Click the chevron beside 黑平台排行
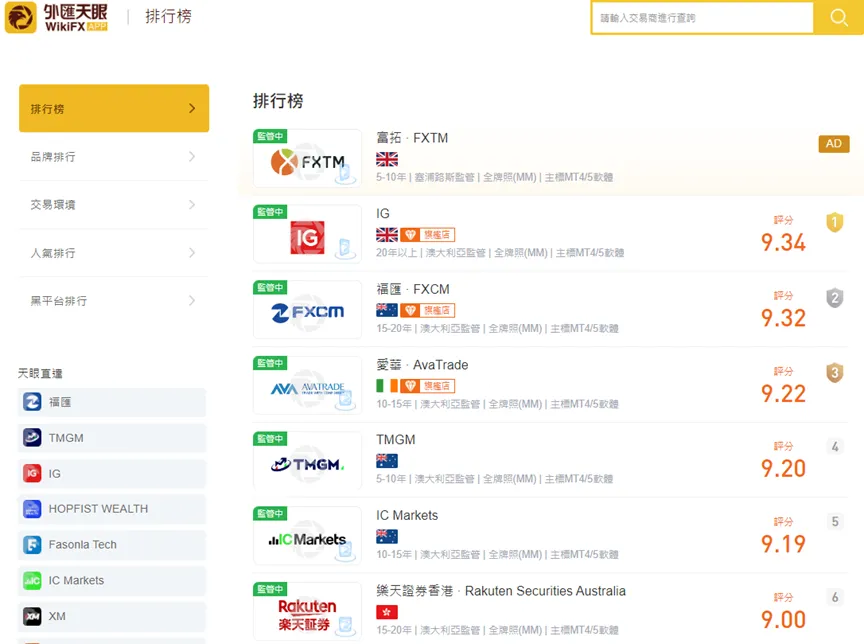Screen dimensions: 864x644 [x=192, y=301]
